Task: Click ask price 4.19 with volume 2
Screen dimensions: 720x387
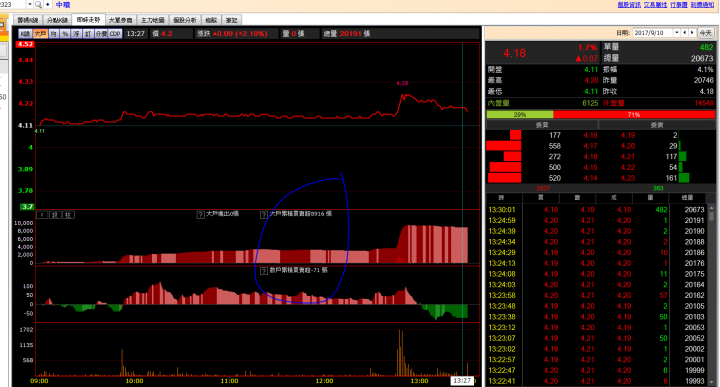Action: click(x=628, y=135)
